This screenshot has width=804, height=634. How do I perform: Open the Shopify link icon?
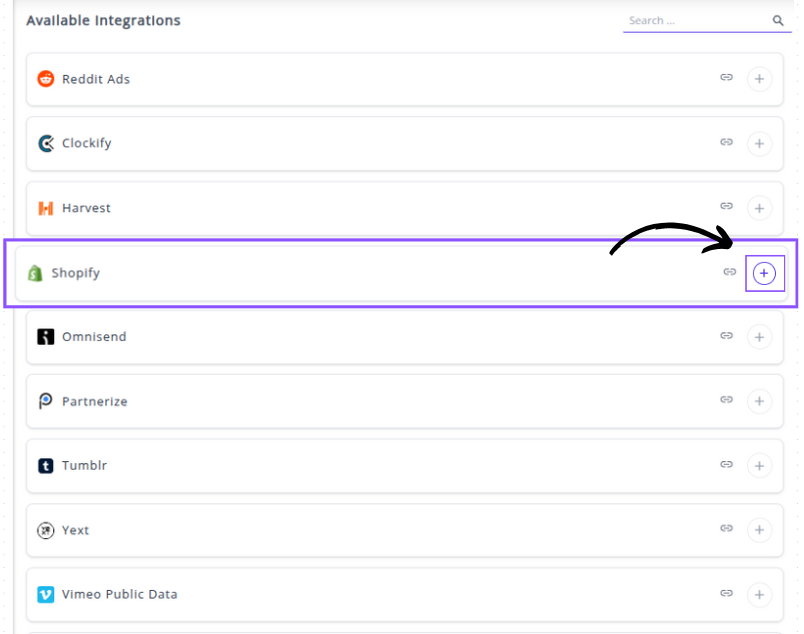[x=730, y=272]
